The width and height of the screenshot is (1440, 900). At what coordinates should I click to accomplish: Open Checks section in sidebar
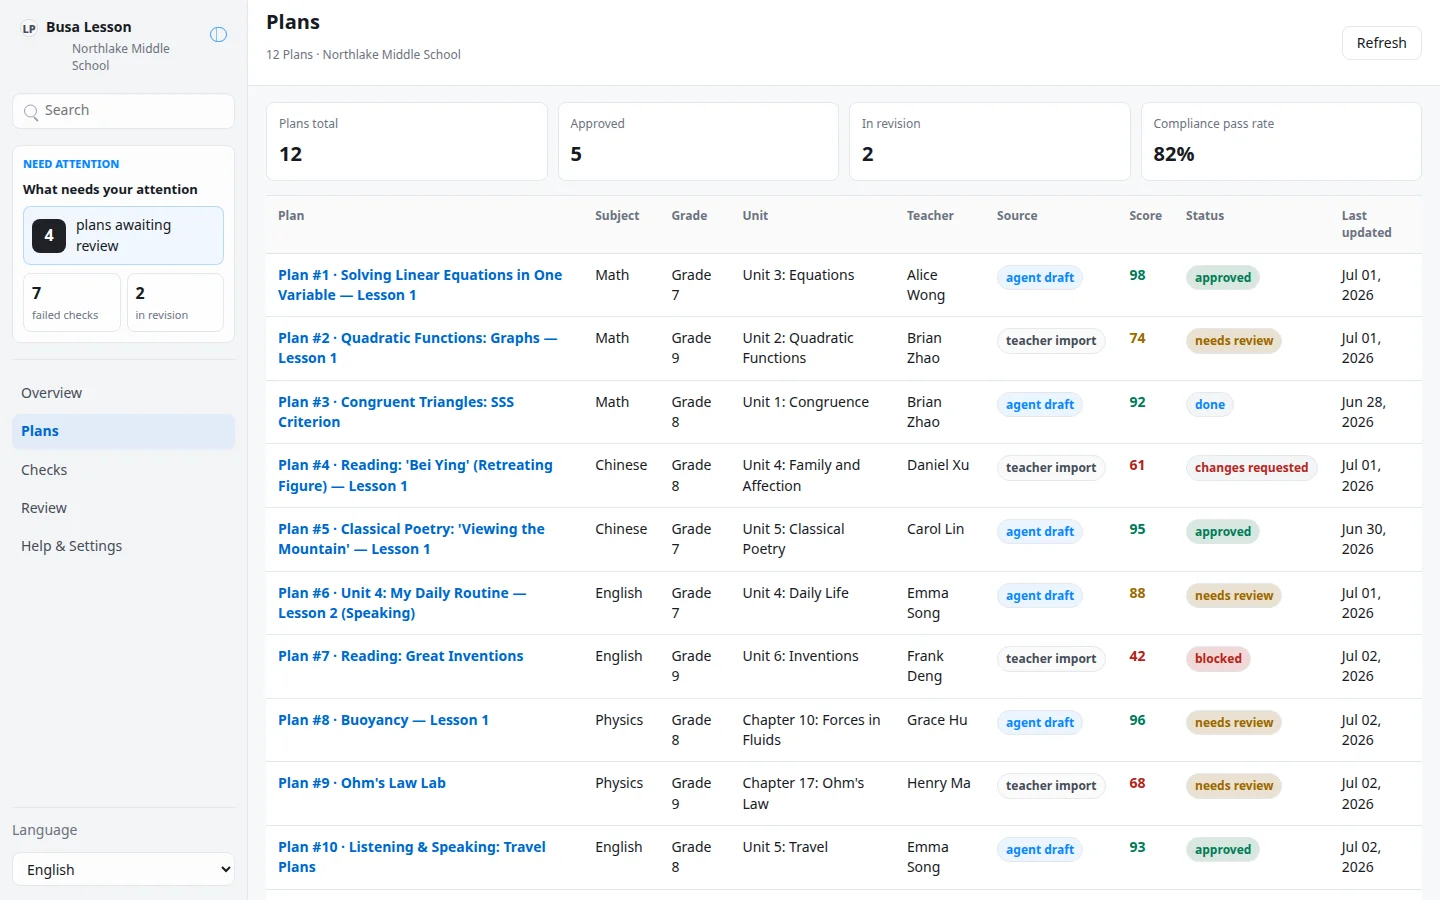click(124, 470)
